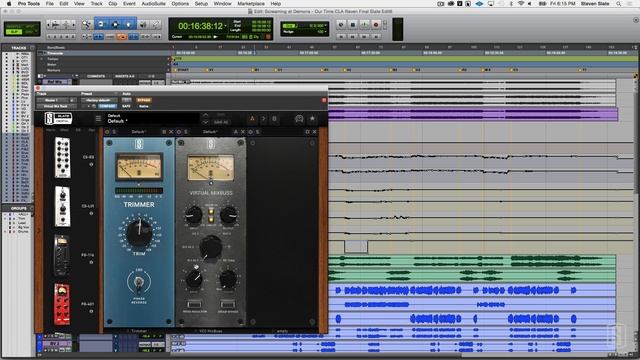Toggle Trimmer slot power button

tap(107, 132)
